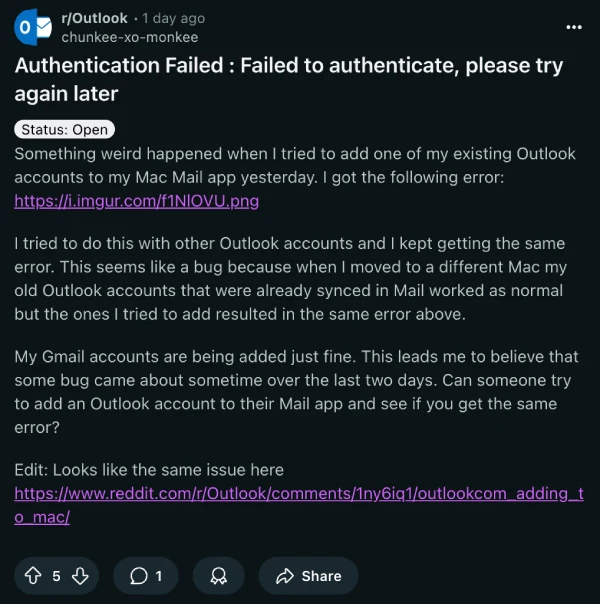Open the three-dot post options menu
This screenshot has width=600, height=604.
(x=573, y=27)
